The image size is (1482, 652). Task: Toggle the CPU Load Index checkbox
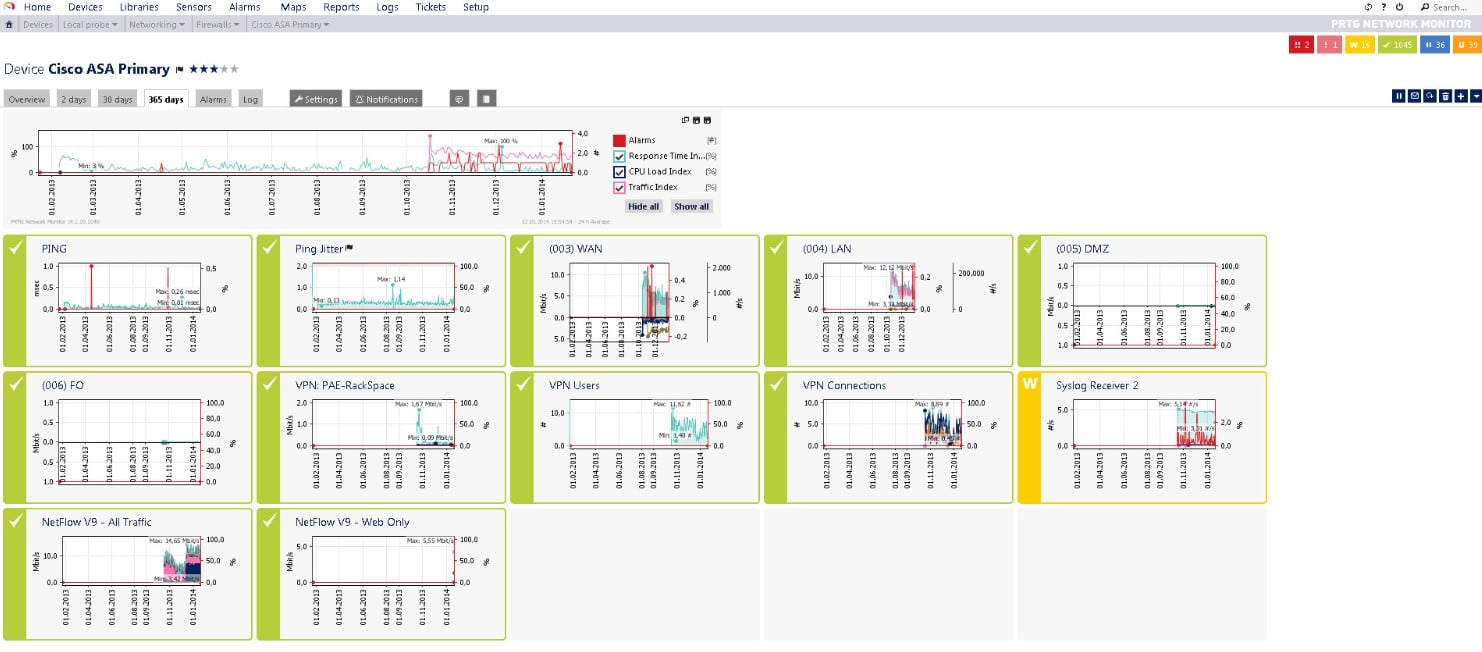click(620, 172)
